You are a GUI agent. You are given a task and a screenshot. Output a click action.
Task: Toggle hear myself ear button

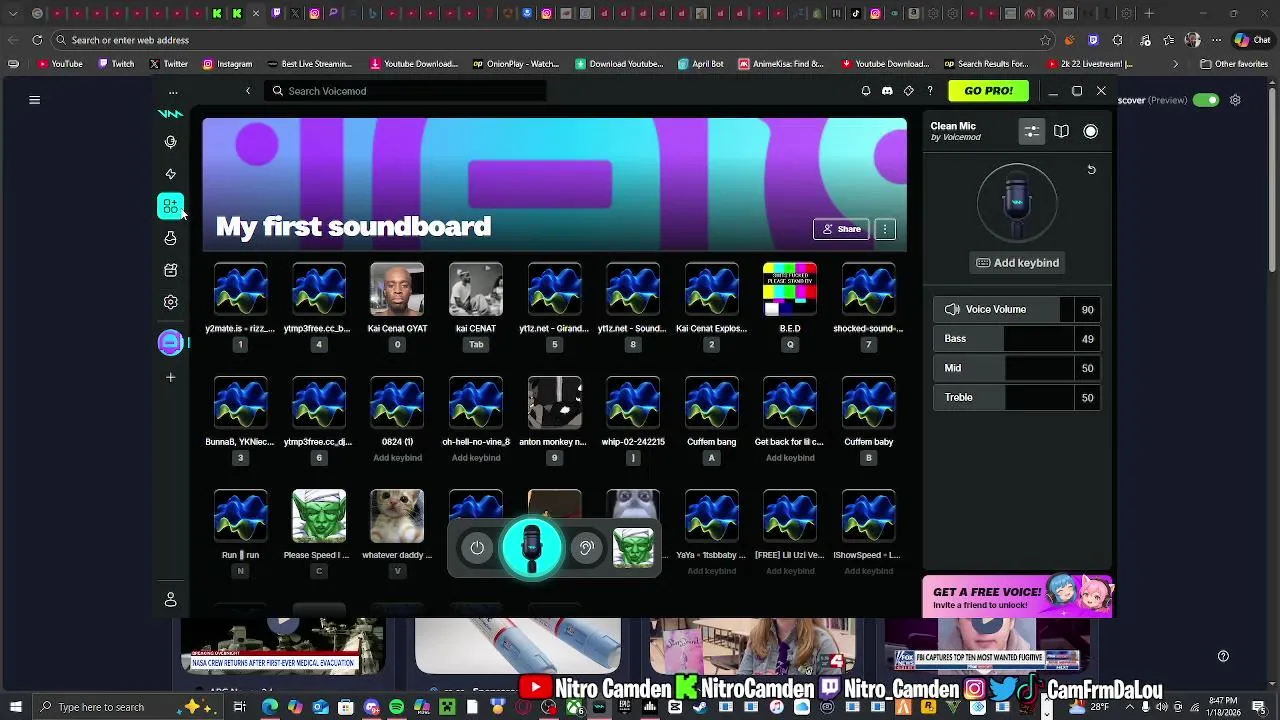(x=587, y=547)
